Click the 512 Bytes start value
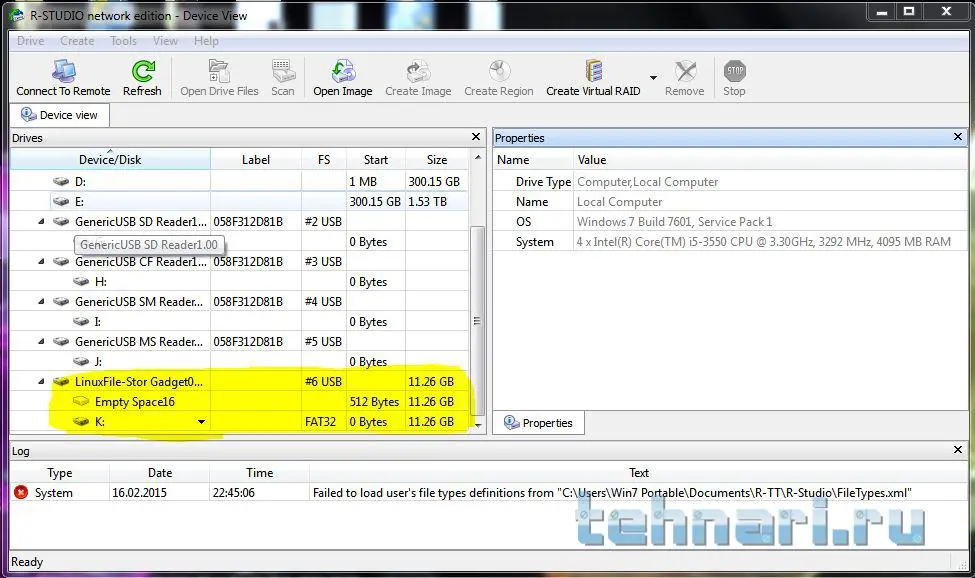This screenshot has width=975, height=578. (374, 402)
